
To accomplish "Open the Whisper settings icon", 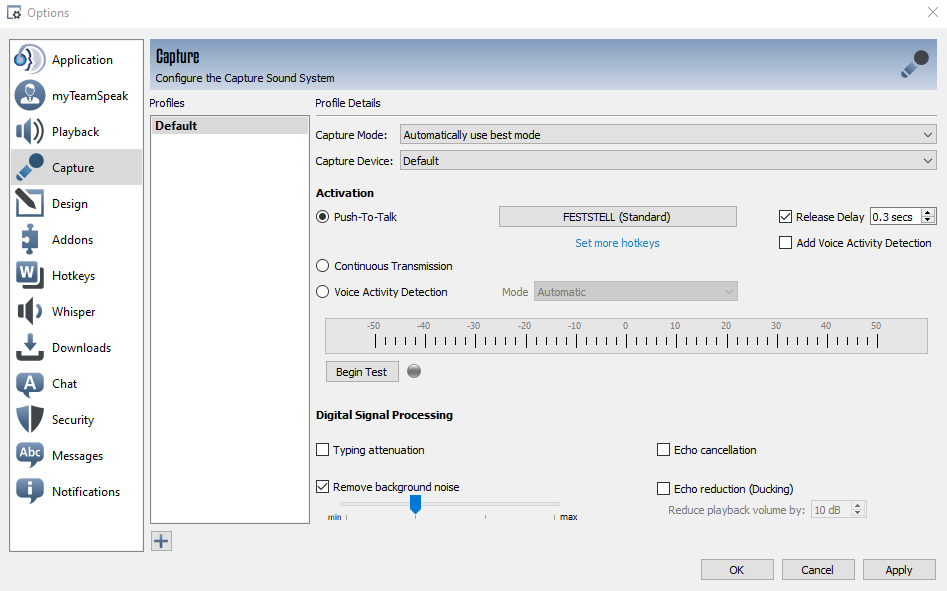I will pos(30,312).
